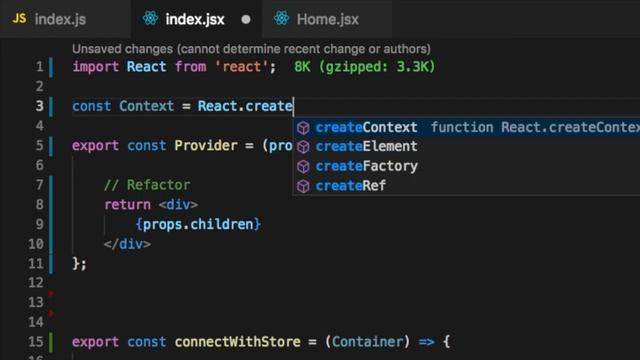Screen dimensions: 640x360
Task: Click the unsaved dot on index.jsx tab
Action: pyautogui.click(x=246, y=19)
